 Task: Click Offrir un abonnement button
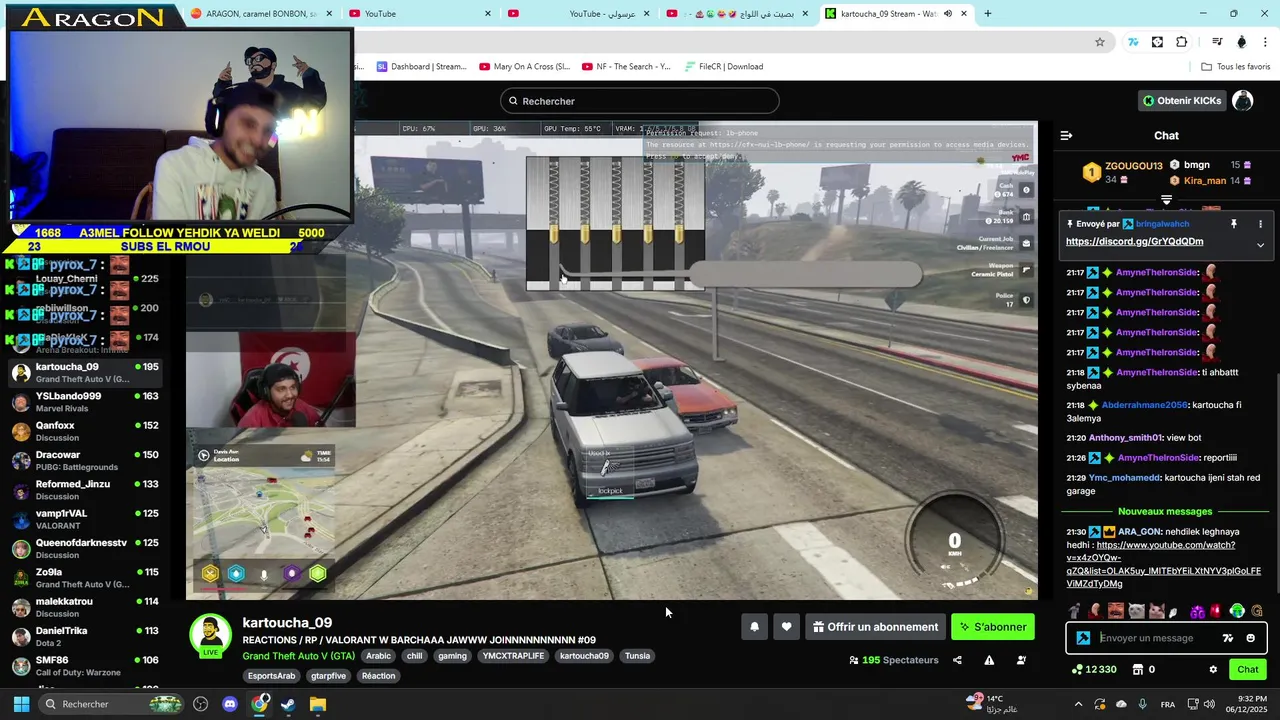(875, 627)
